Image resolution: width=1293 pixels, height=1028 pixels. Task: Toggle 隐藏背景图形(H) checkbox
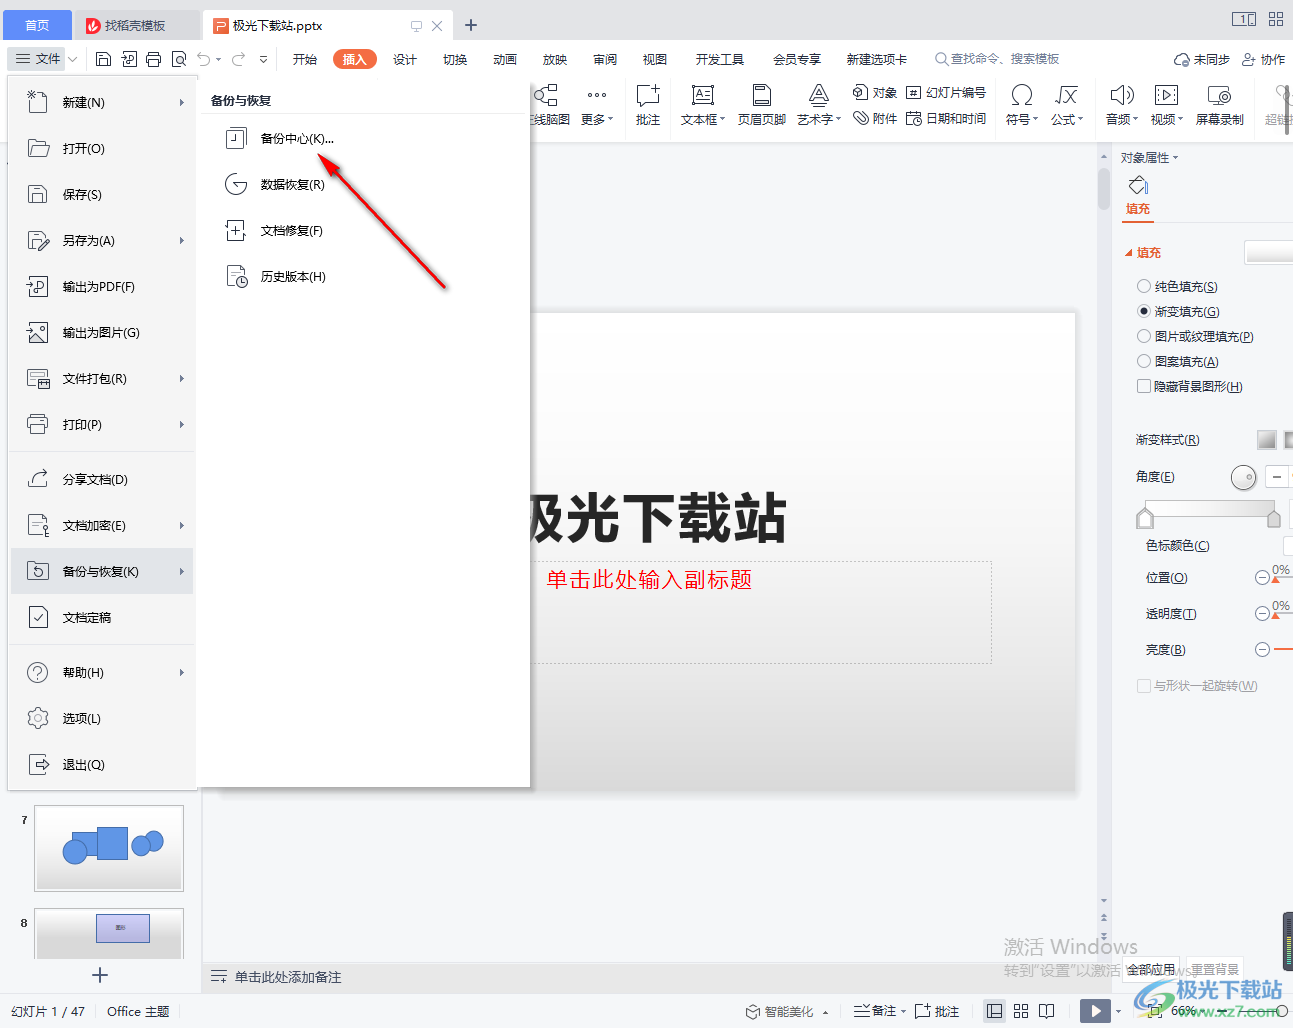pyautogui.click(x=1144, y=386)
